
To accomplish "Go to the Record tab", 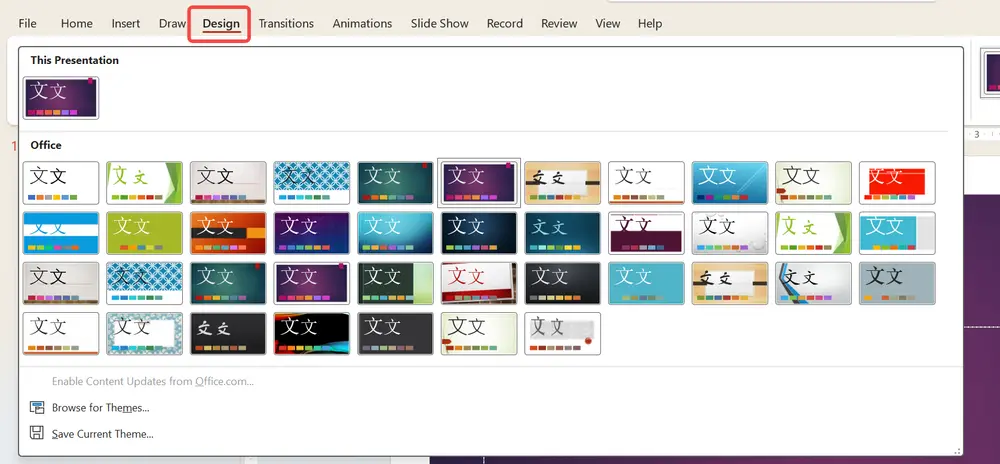I will pyautogui.click(x=504, y=24).
